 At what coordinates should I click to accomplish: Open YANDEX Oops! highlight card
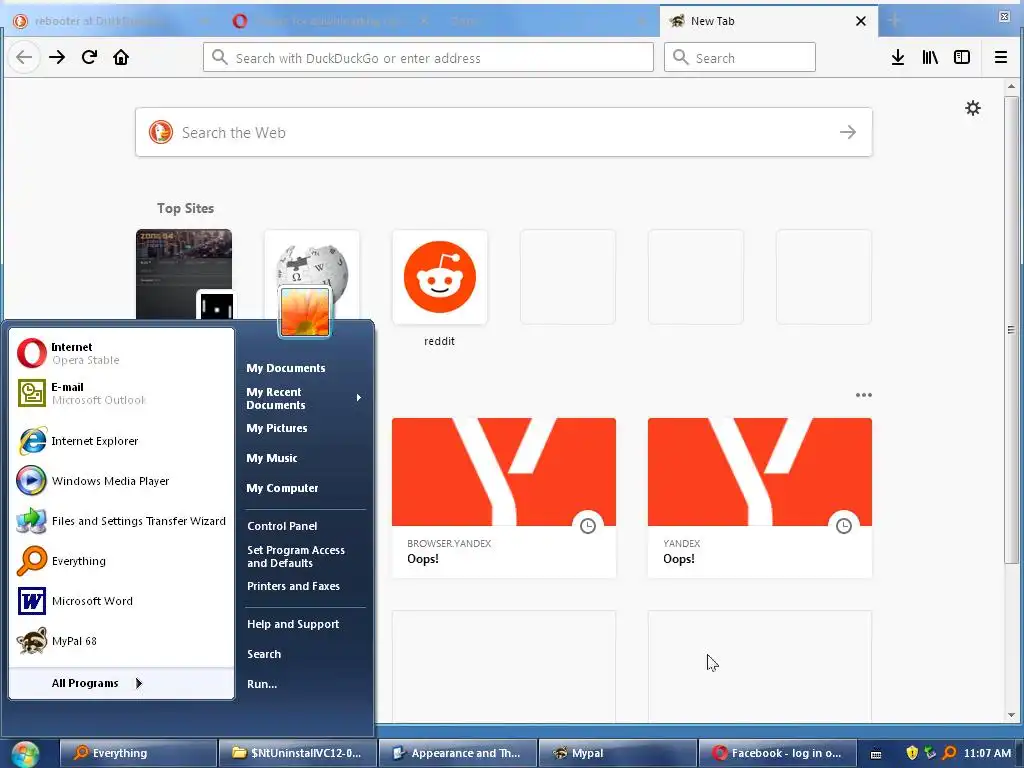760,498
